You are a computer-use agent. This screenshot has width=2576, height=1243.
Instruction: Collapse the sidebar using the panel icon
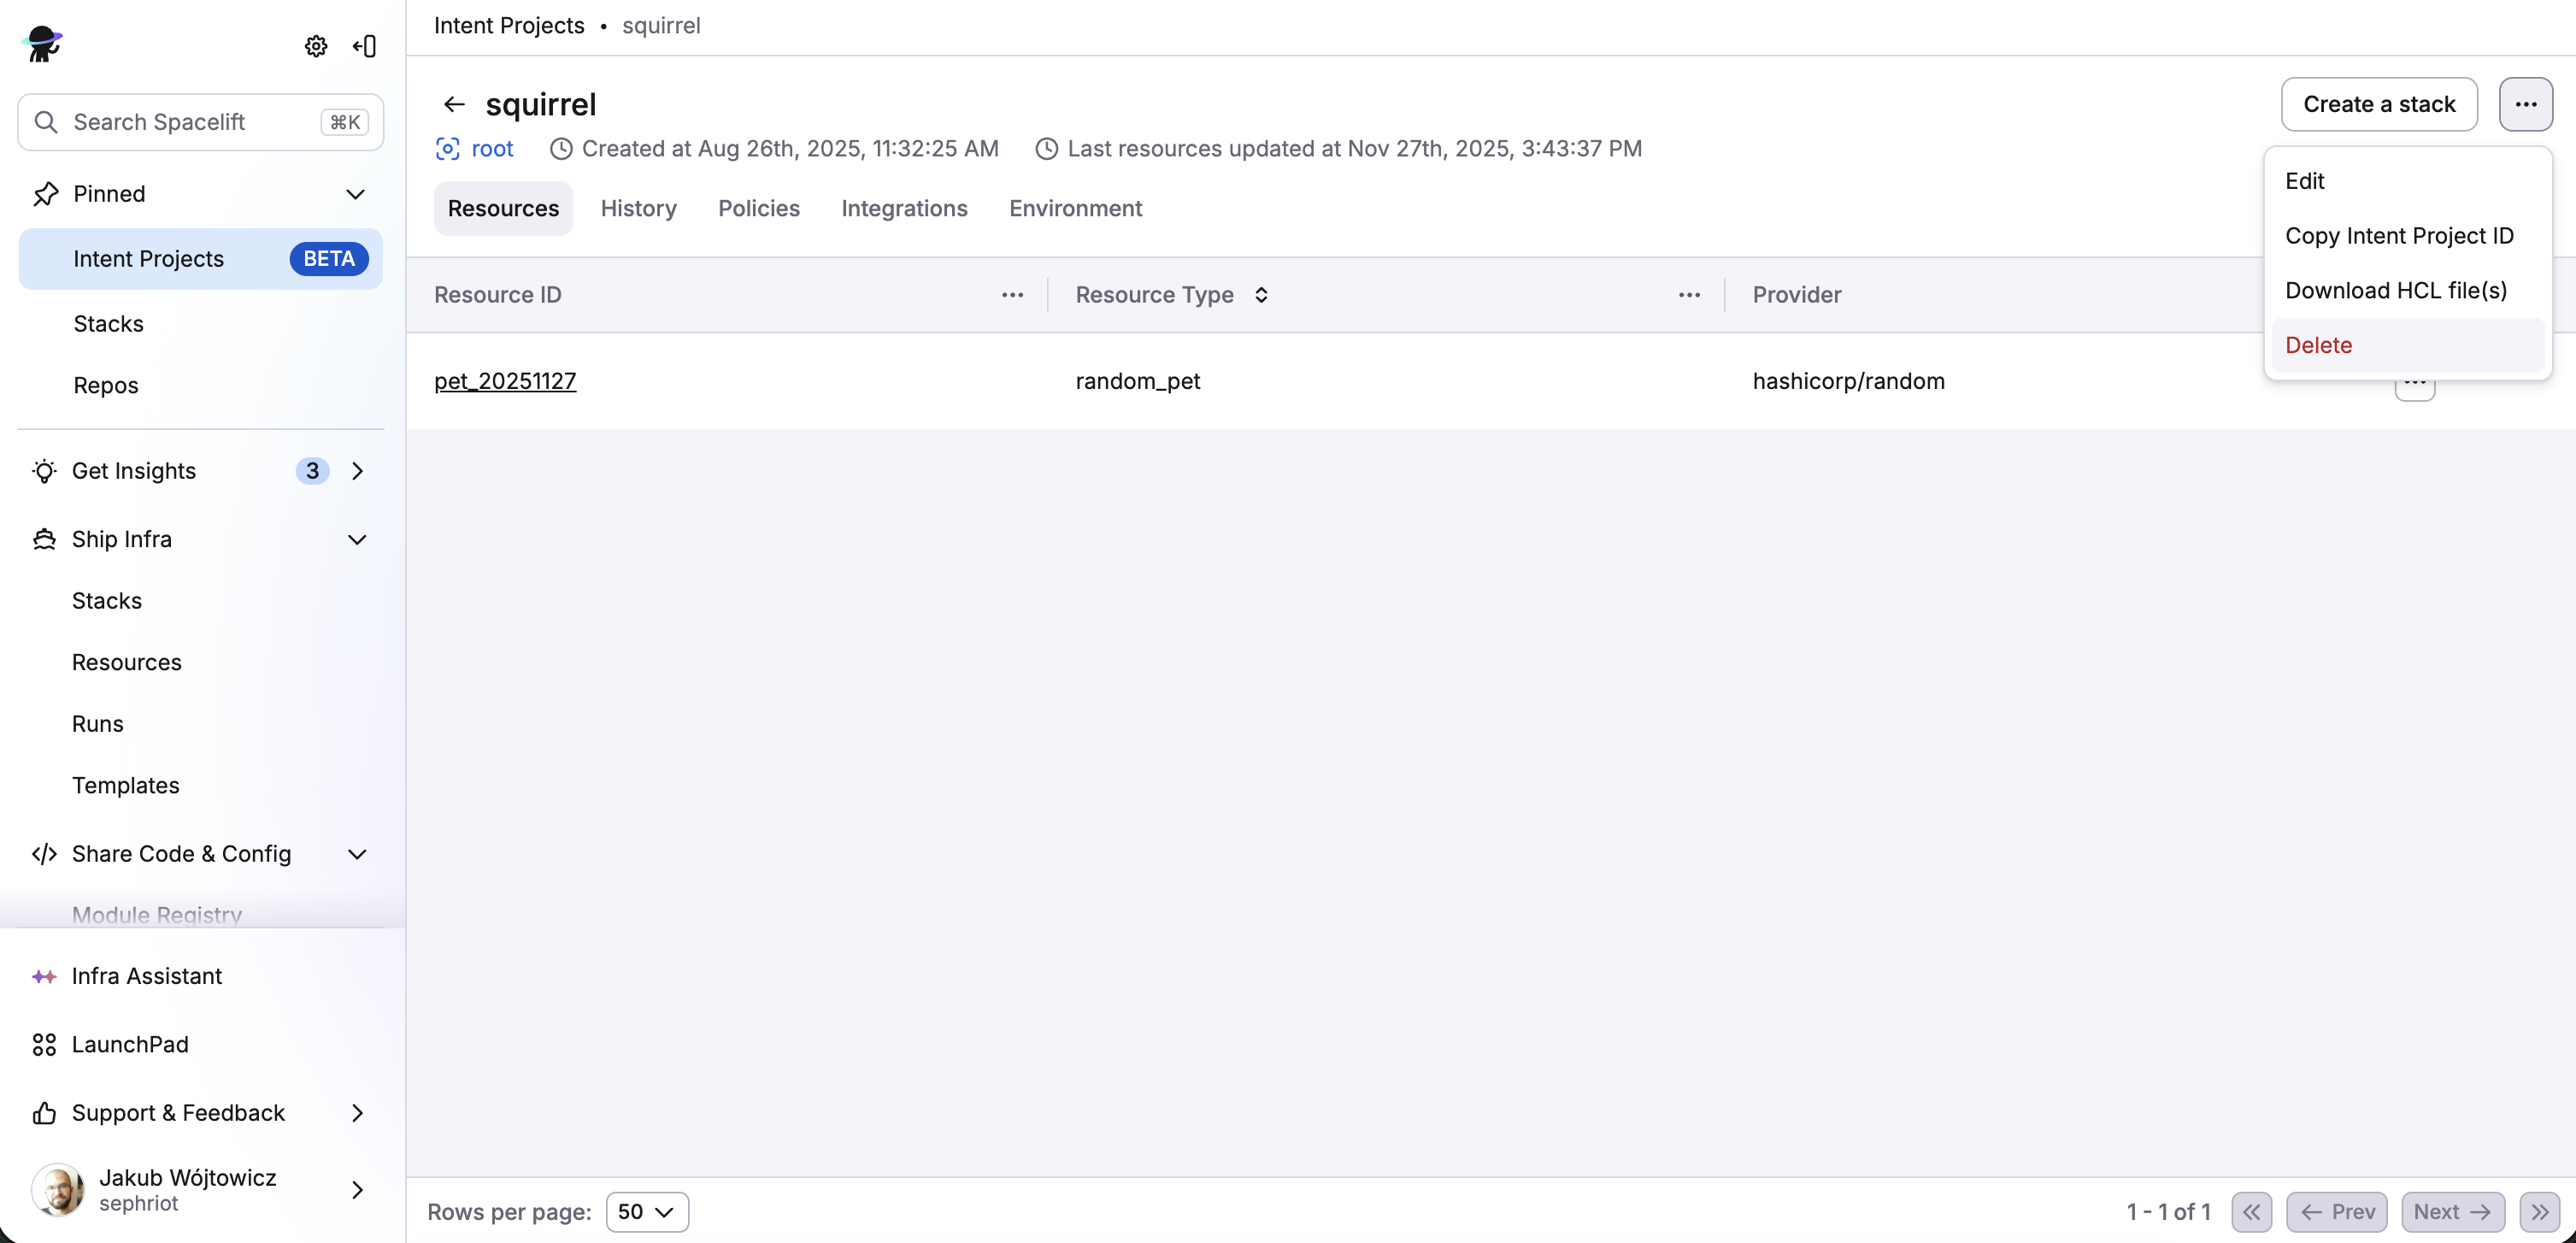click(364, 46)
